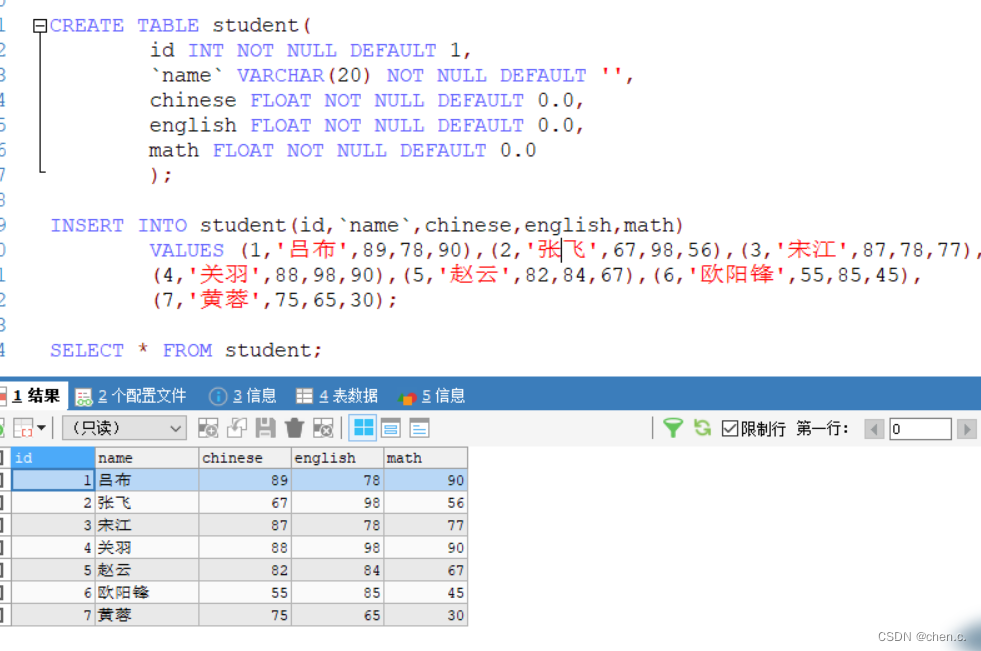The image size is (981, 651).
Task: Sort by the id column header
Action: pos(53,458)
